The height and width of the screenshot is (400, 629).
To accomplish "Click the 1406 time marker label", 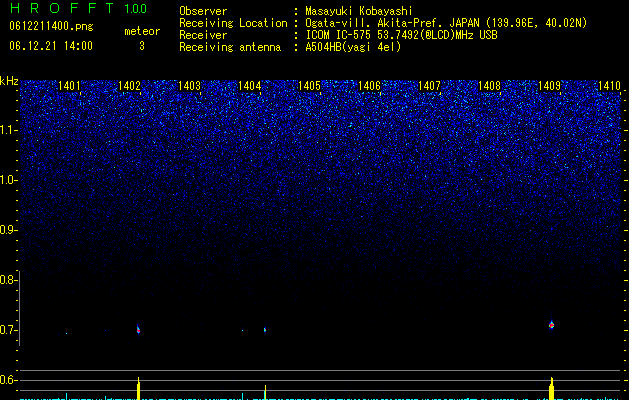I will pyautogui.click(x=369, y=85).
